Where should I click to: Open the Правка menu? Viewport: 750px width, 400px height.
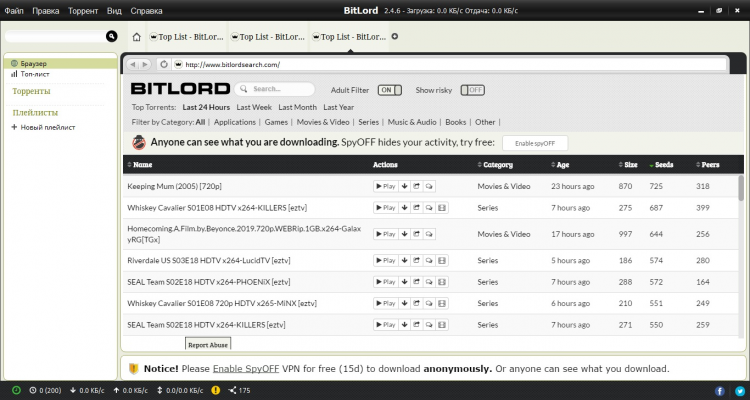pyautogui.click(x=46, y=11)
